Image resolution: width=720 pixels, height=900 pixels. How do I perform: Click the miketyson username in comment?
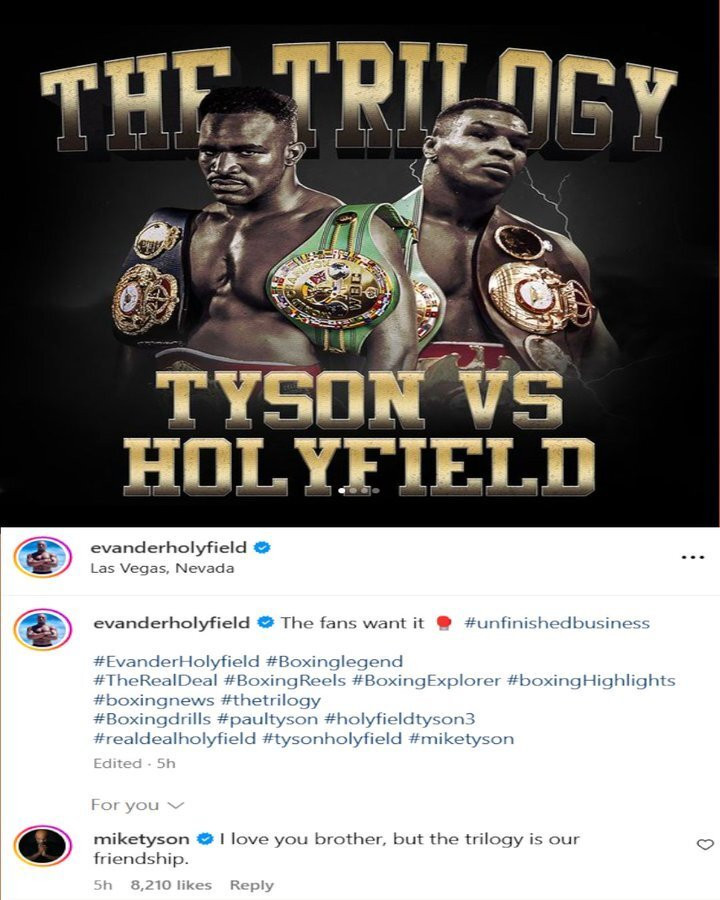[x=141, y=839]
